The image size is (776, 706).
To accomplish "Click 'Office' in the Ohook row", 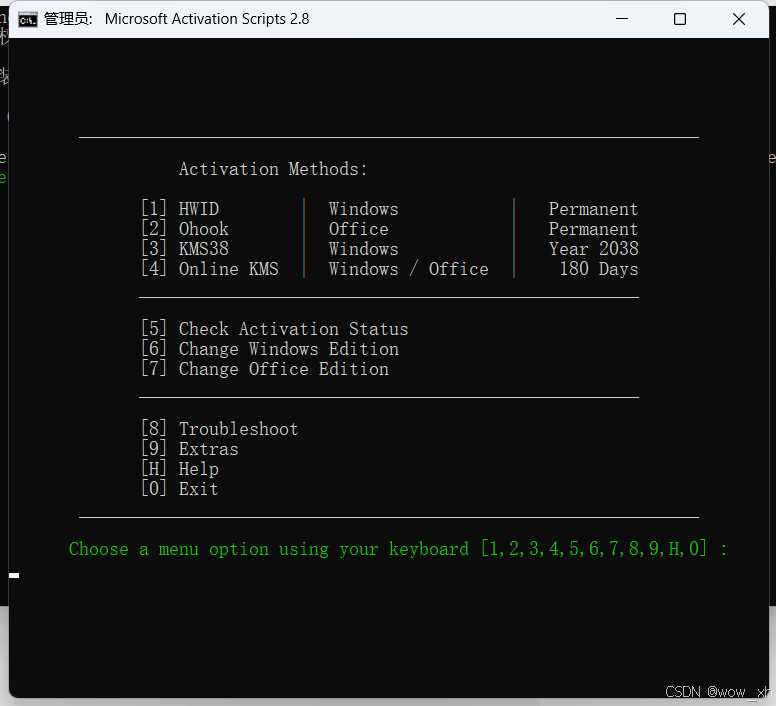I will [x=358, y=229].
